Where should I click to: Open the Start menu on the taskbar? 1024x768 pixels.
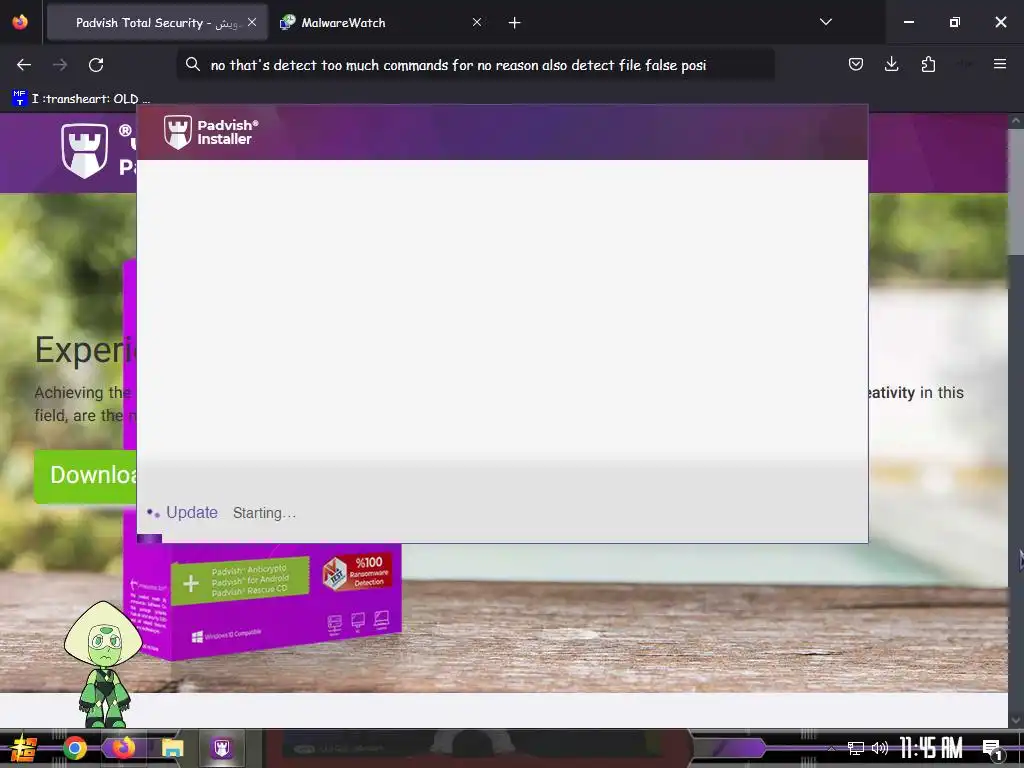[23, 748]
